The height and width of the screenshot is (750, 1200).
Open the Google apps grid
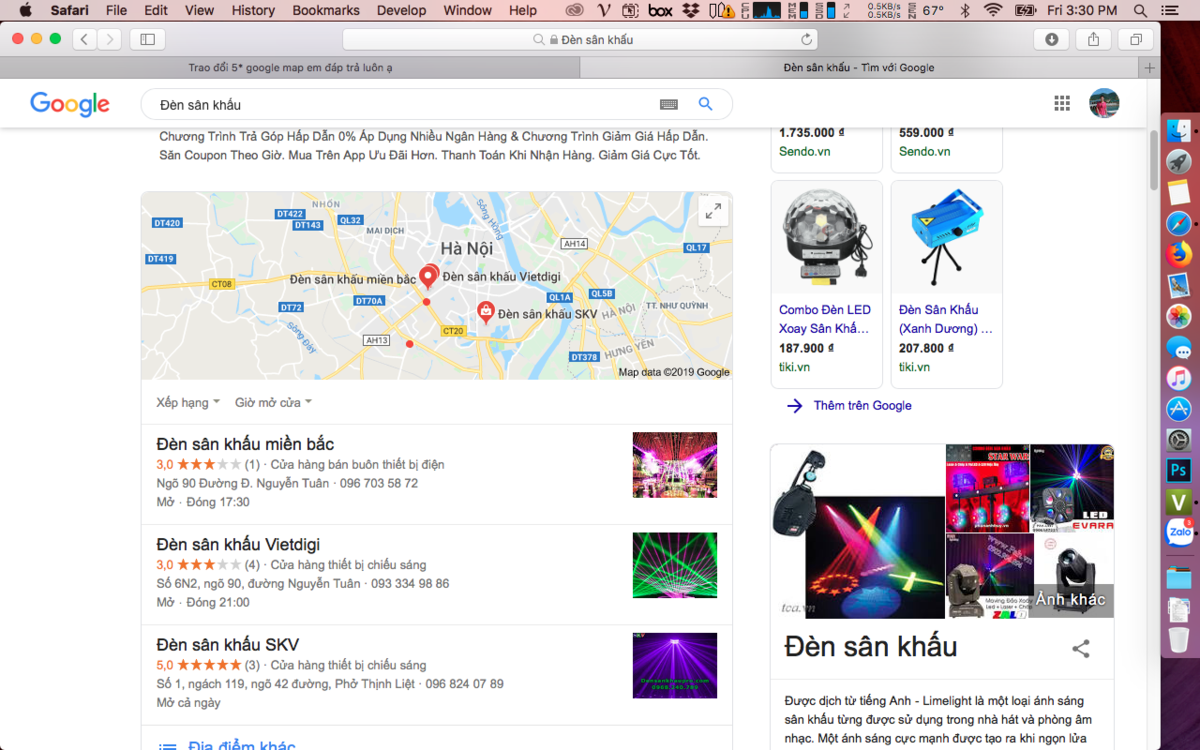tap(1062, 103)
